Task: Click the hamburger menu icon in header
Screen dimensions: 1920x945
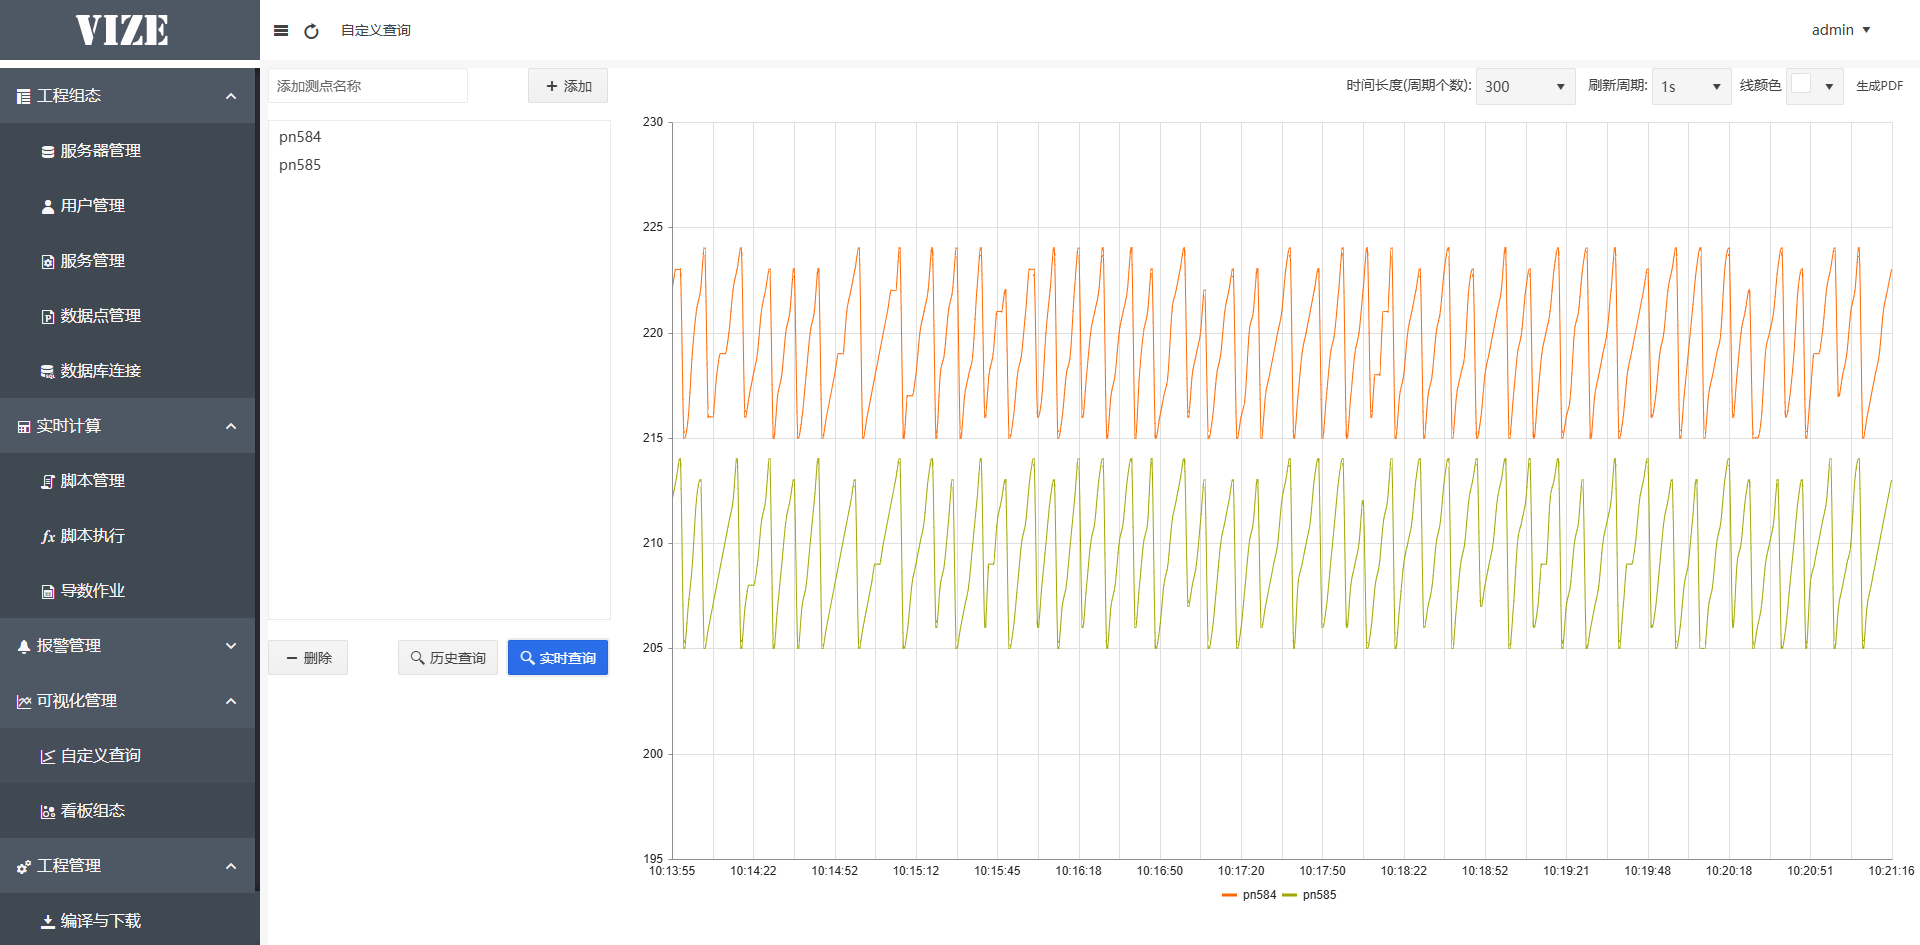Action: [x=281, y=31]
